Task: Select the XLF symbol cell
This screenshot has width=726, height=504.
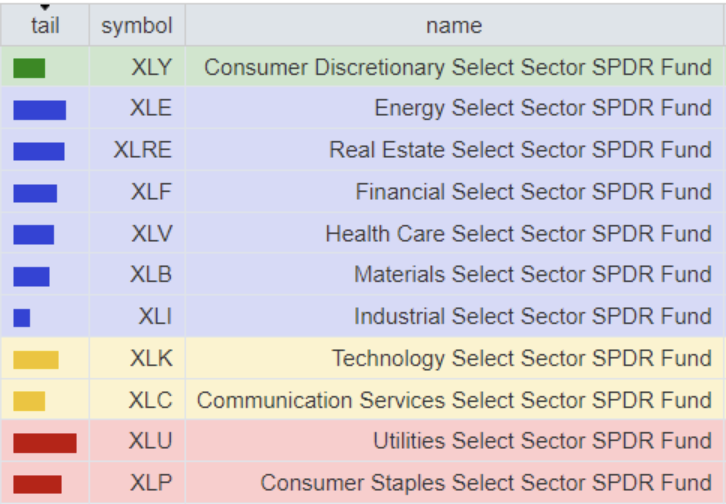Action: coord(151,192)
